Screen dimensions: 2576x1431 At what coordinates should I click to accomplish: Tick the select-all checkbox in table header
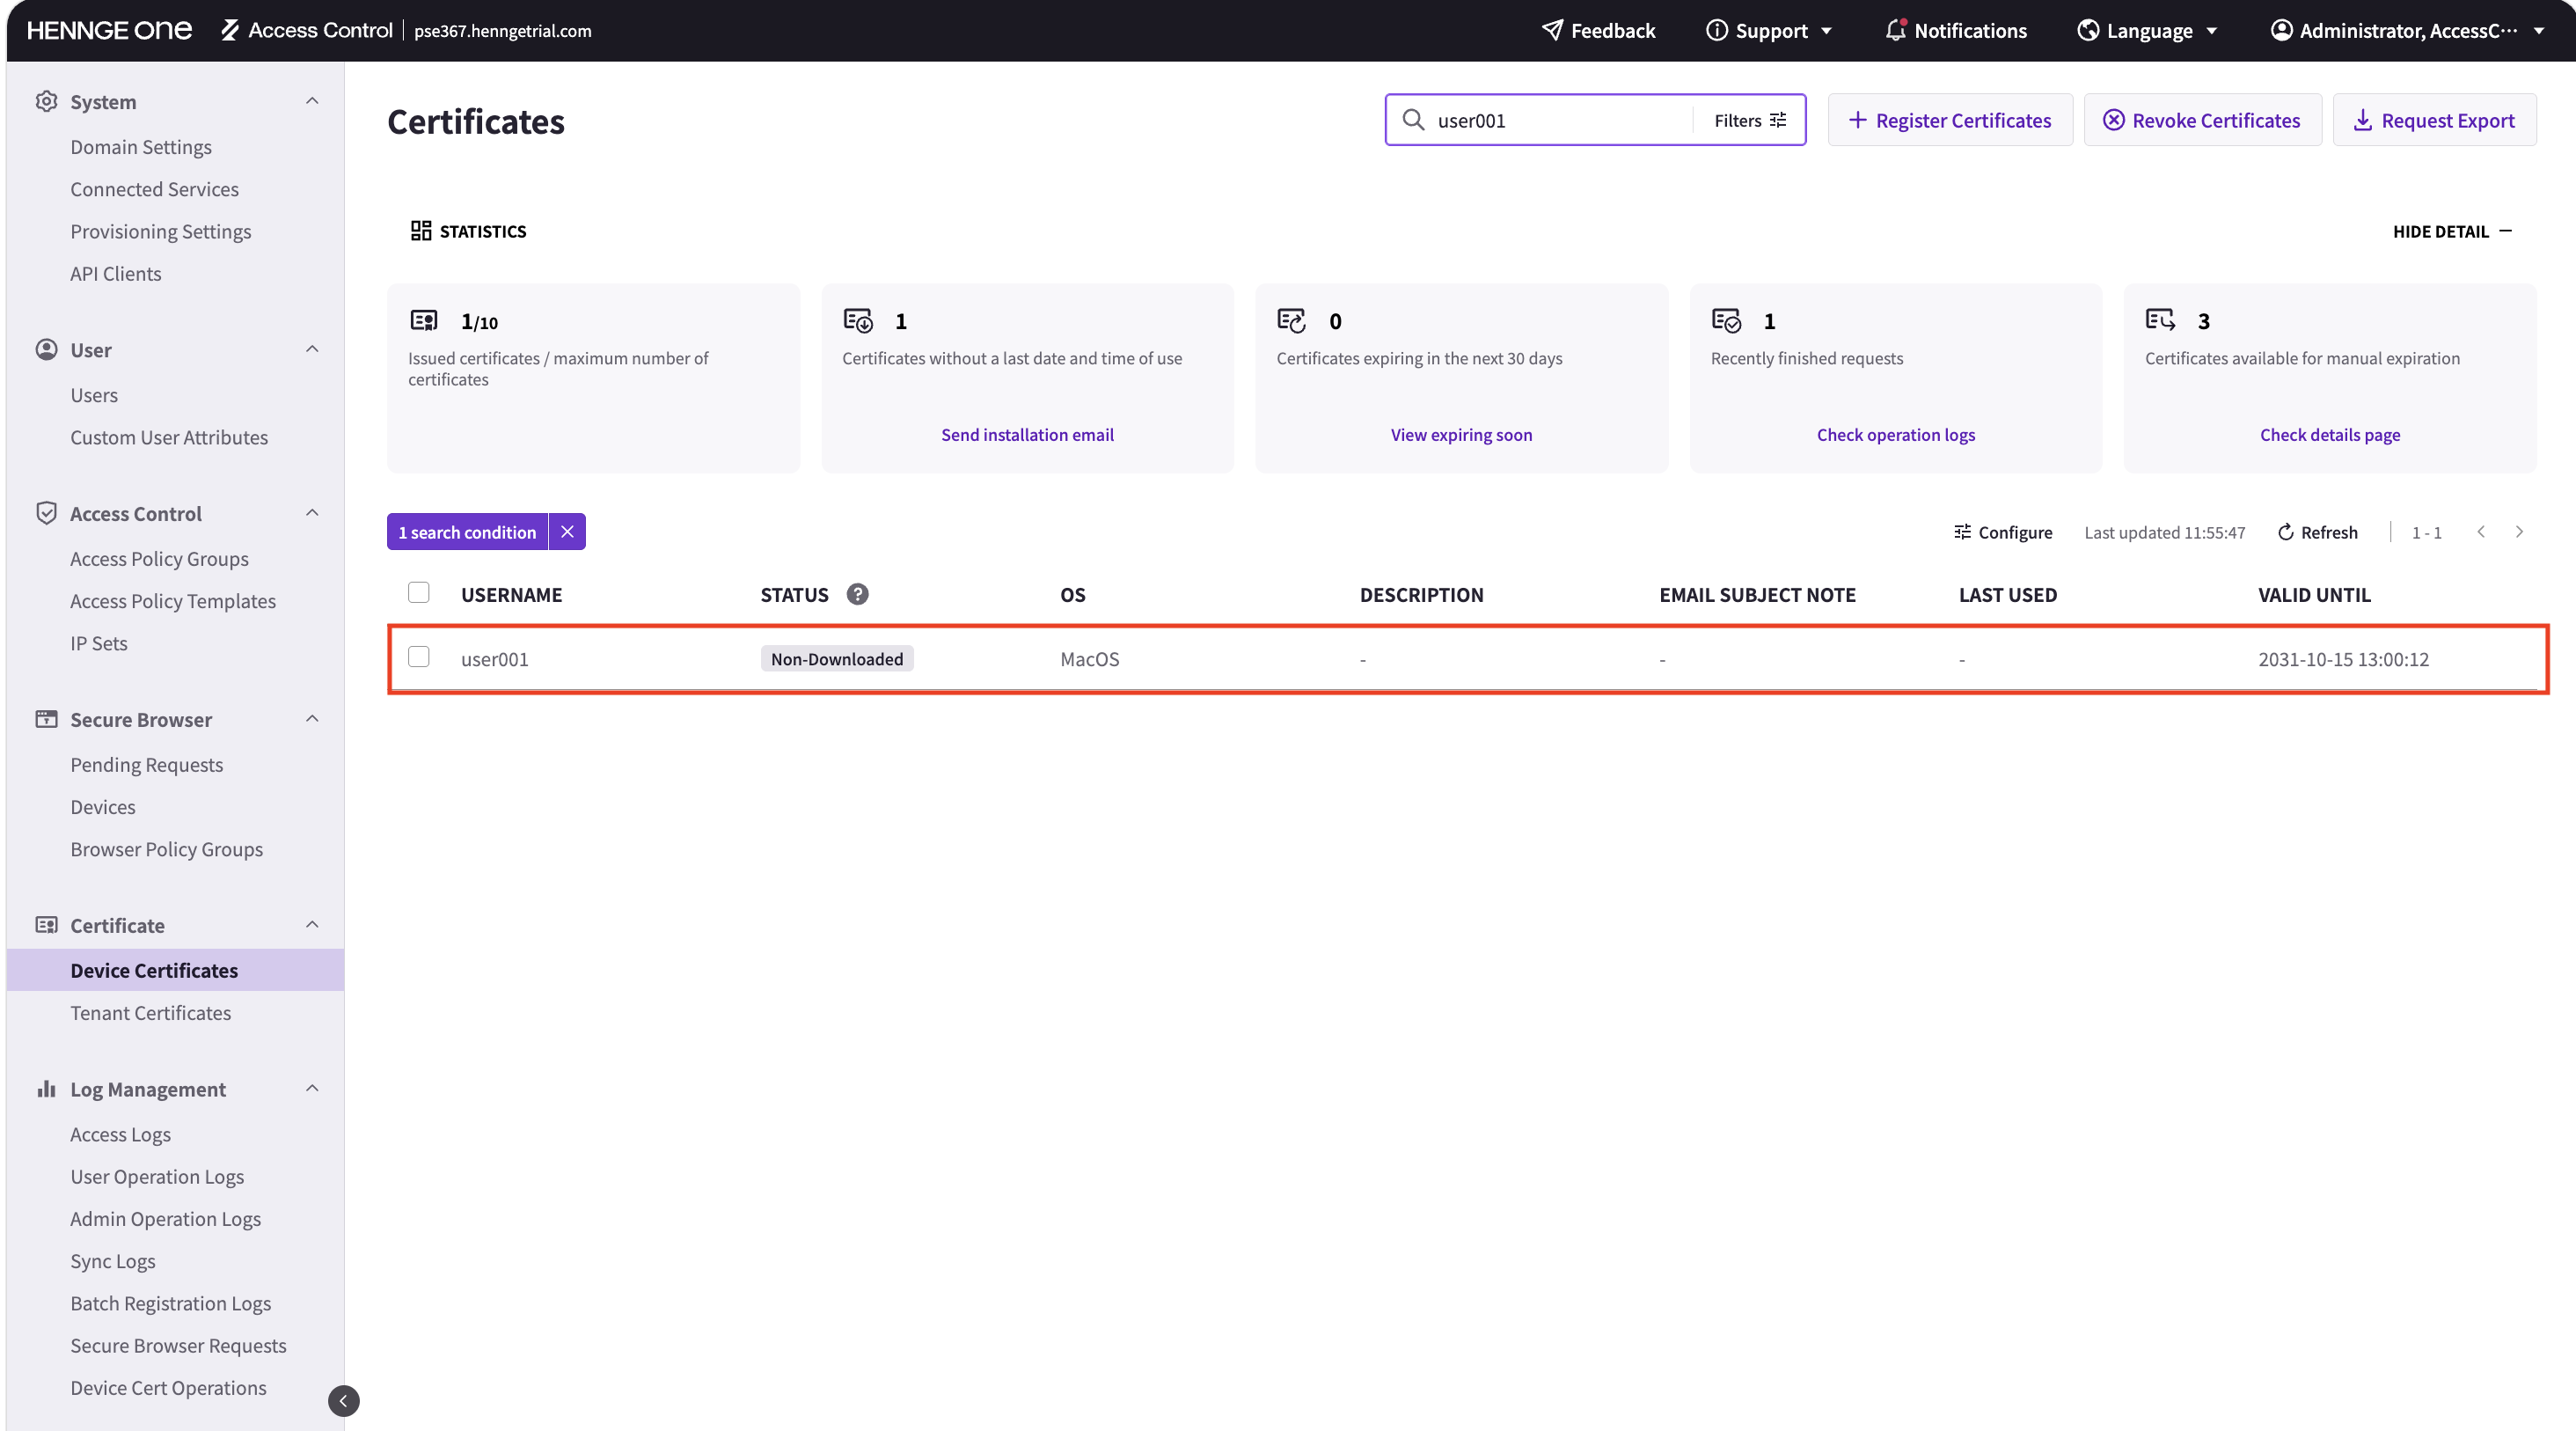(419, 593)
